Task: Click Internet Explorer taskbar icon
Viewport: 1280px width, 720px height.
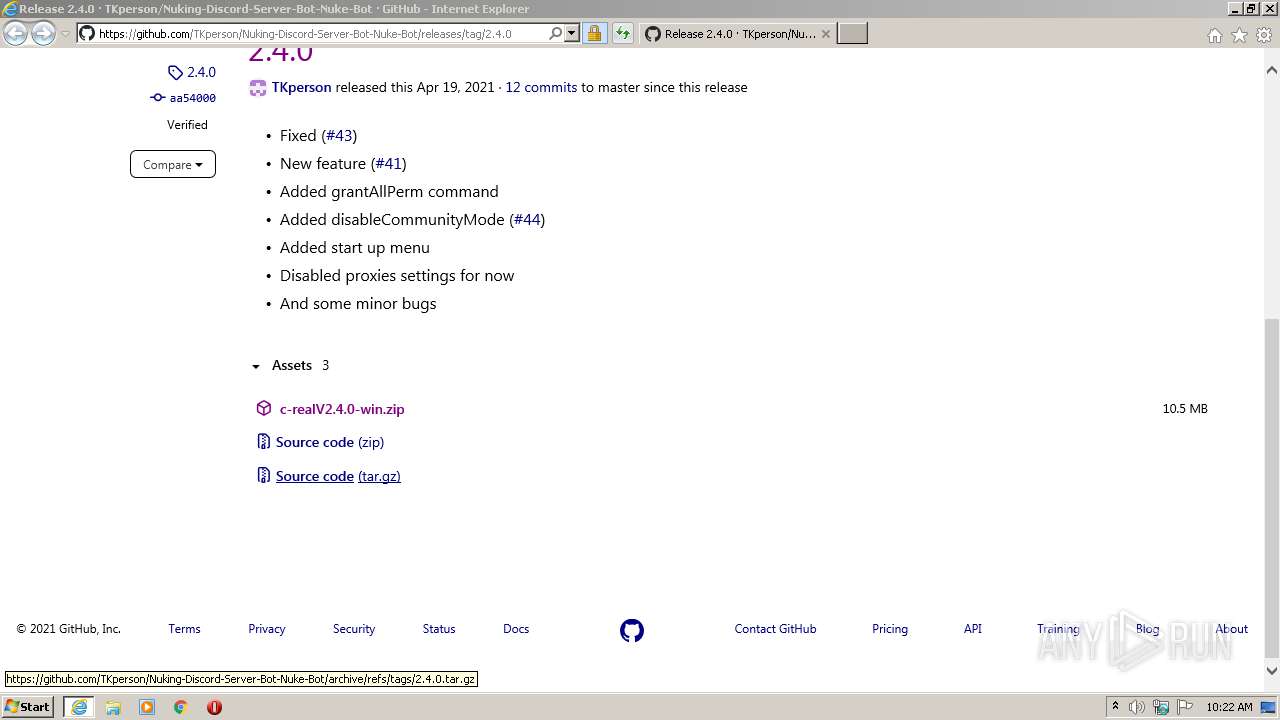Action: [79, 707]
